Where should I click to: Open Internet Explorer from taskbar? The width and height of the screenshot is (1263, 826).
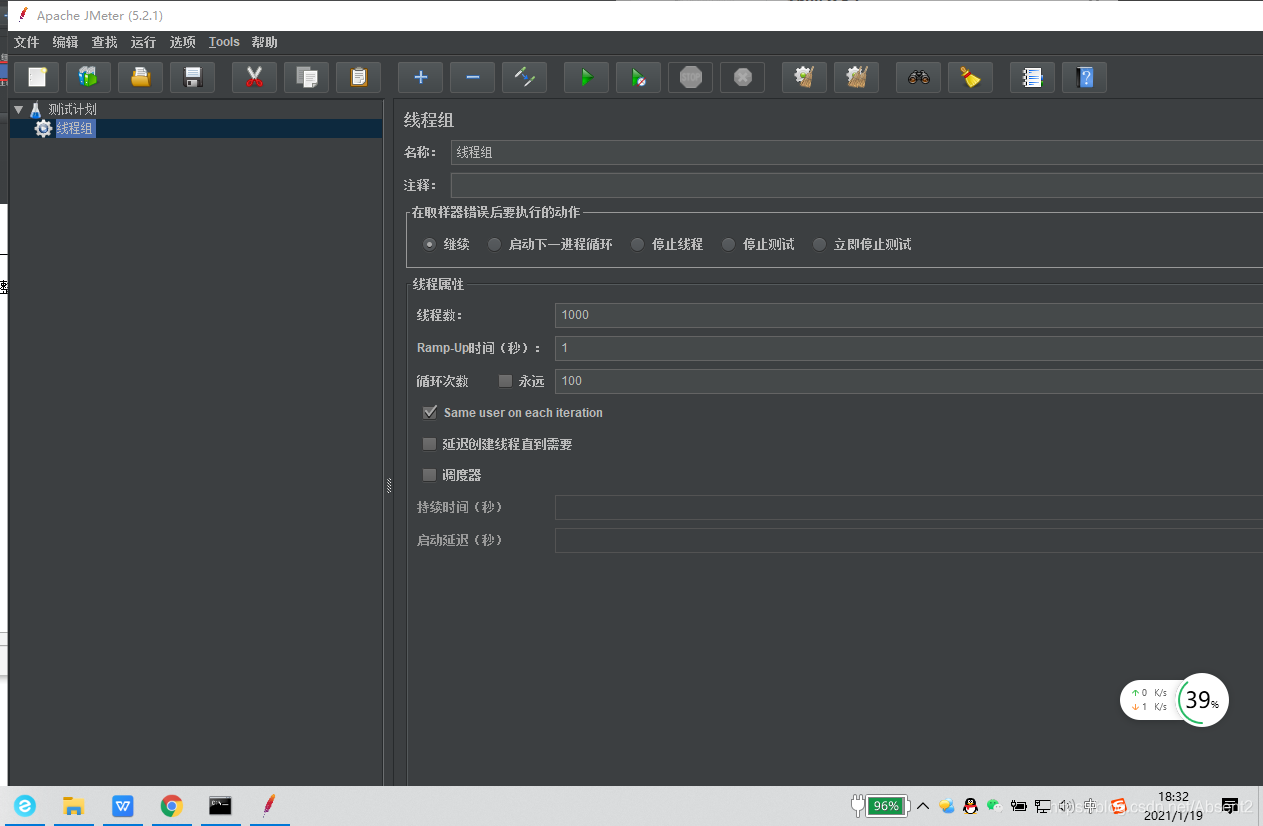[24, 806]
